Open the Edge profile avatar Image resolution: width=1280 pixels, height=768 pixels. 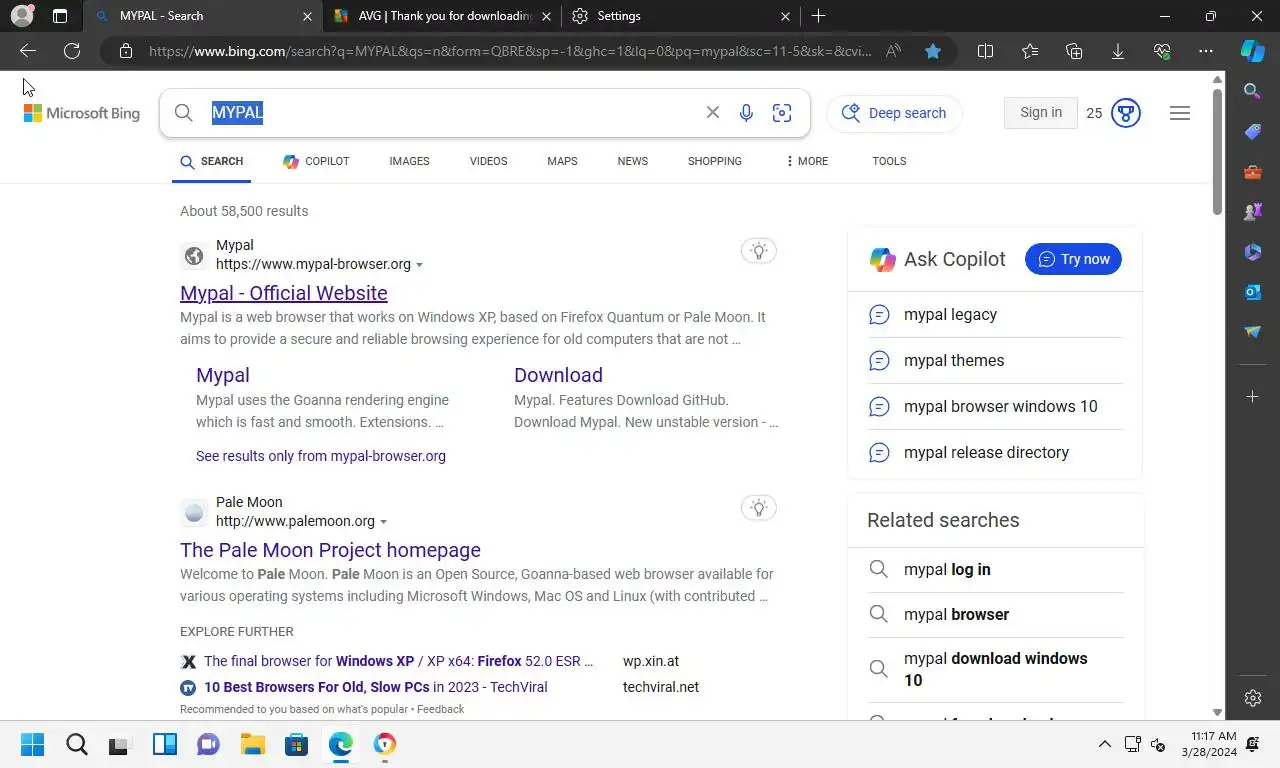coord(22,16)
